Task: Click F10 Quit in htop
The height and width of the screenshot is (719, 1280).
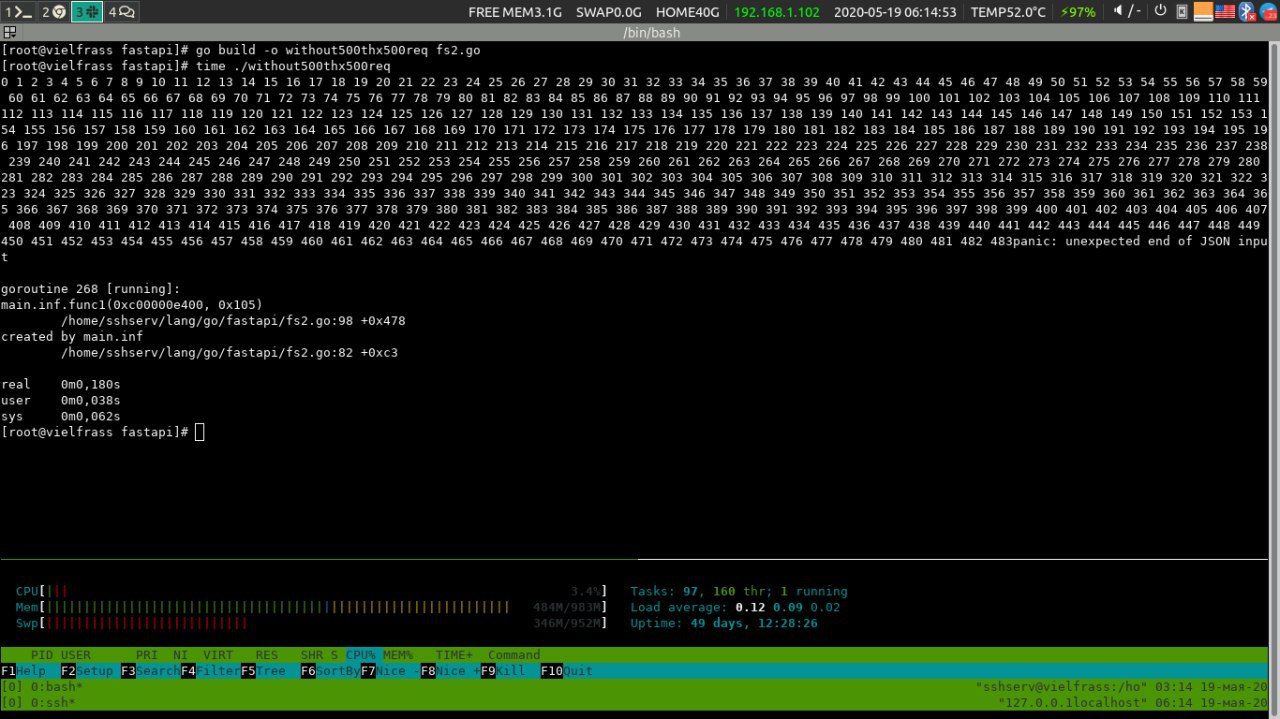Action: [x=567, y=671]
